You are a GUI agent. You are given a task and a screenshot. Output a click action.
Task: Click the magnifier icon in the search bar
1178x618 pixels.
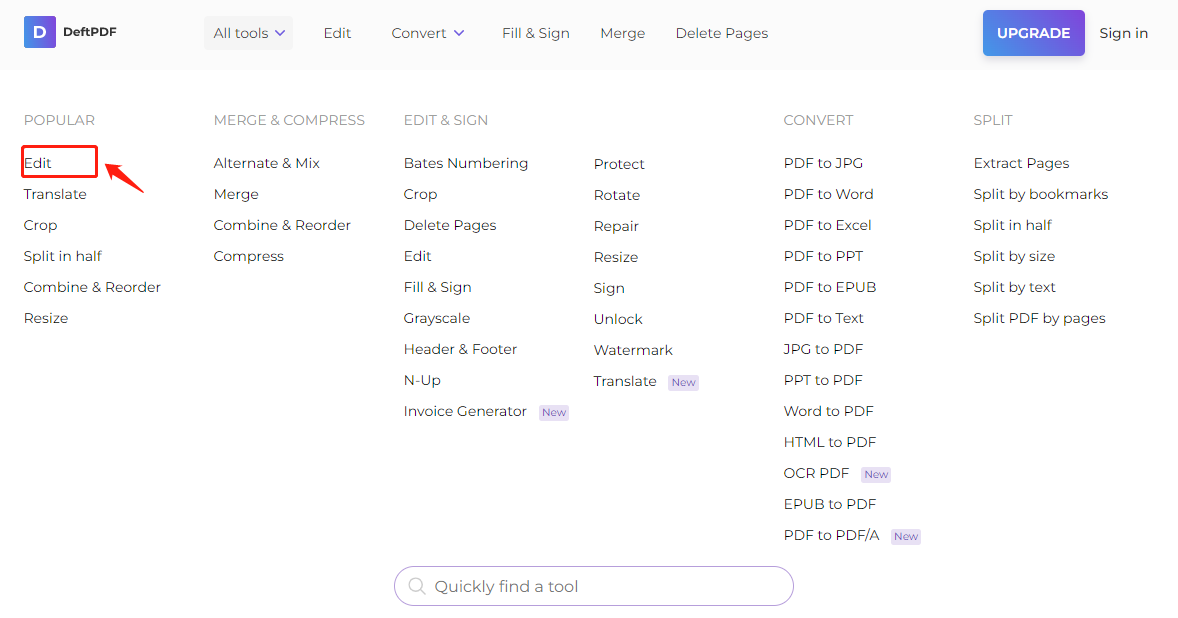(417, 586)
